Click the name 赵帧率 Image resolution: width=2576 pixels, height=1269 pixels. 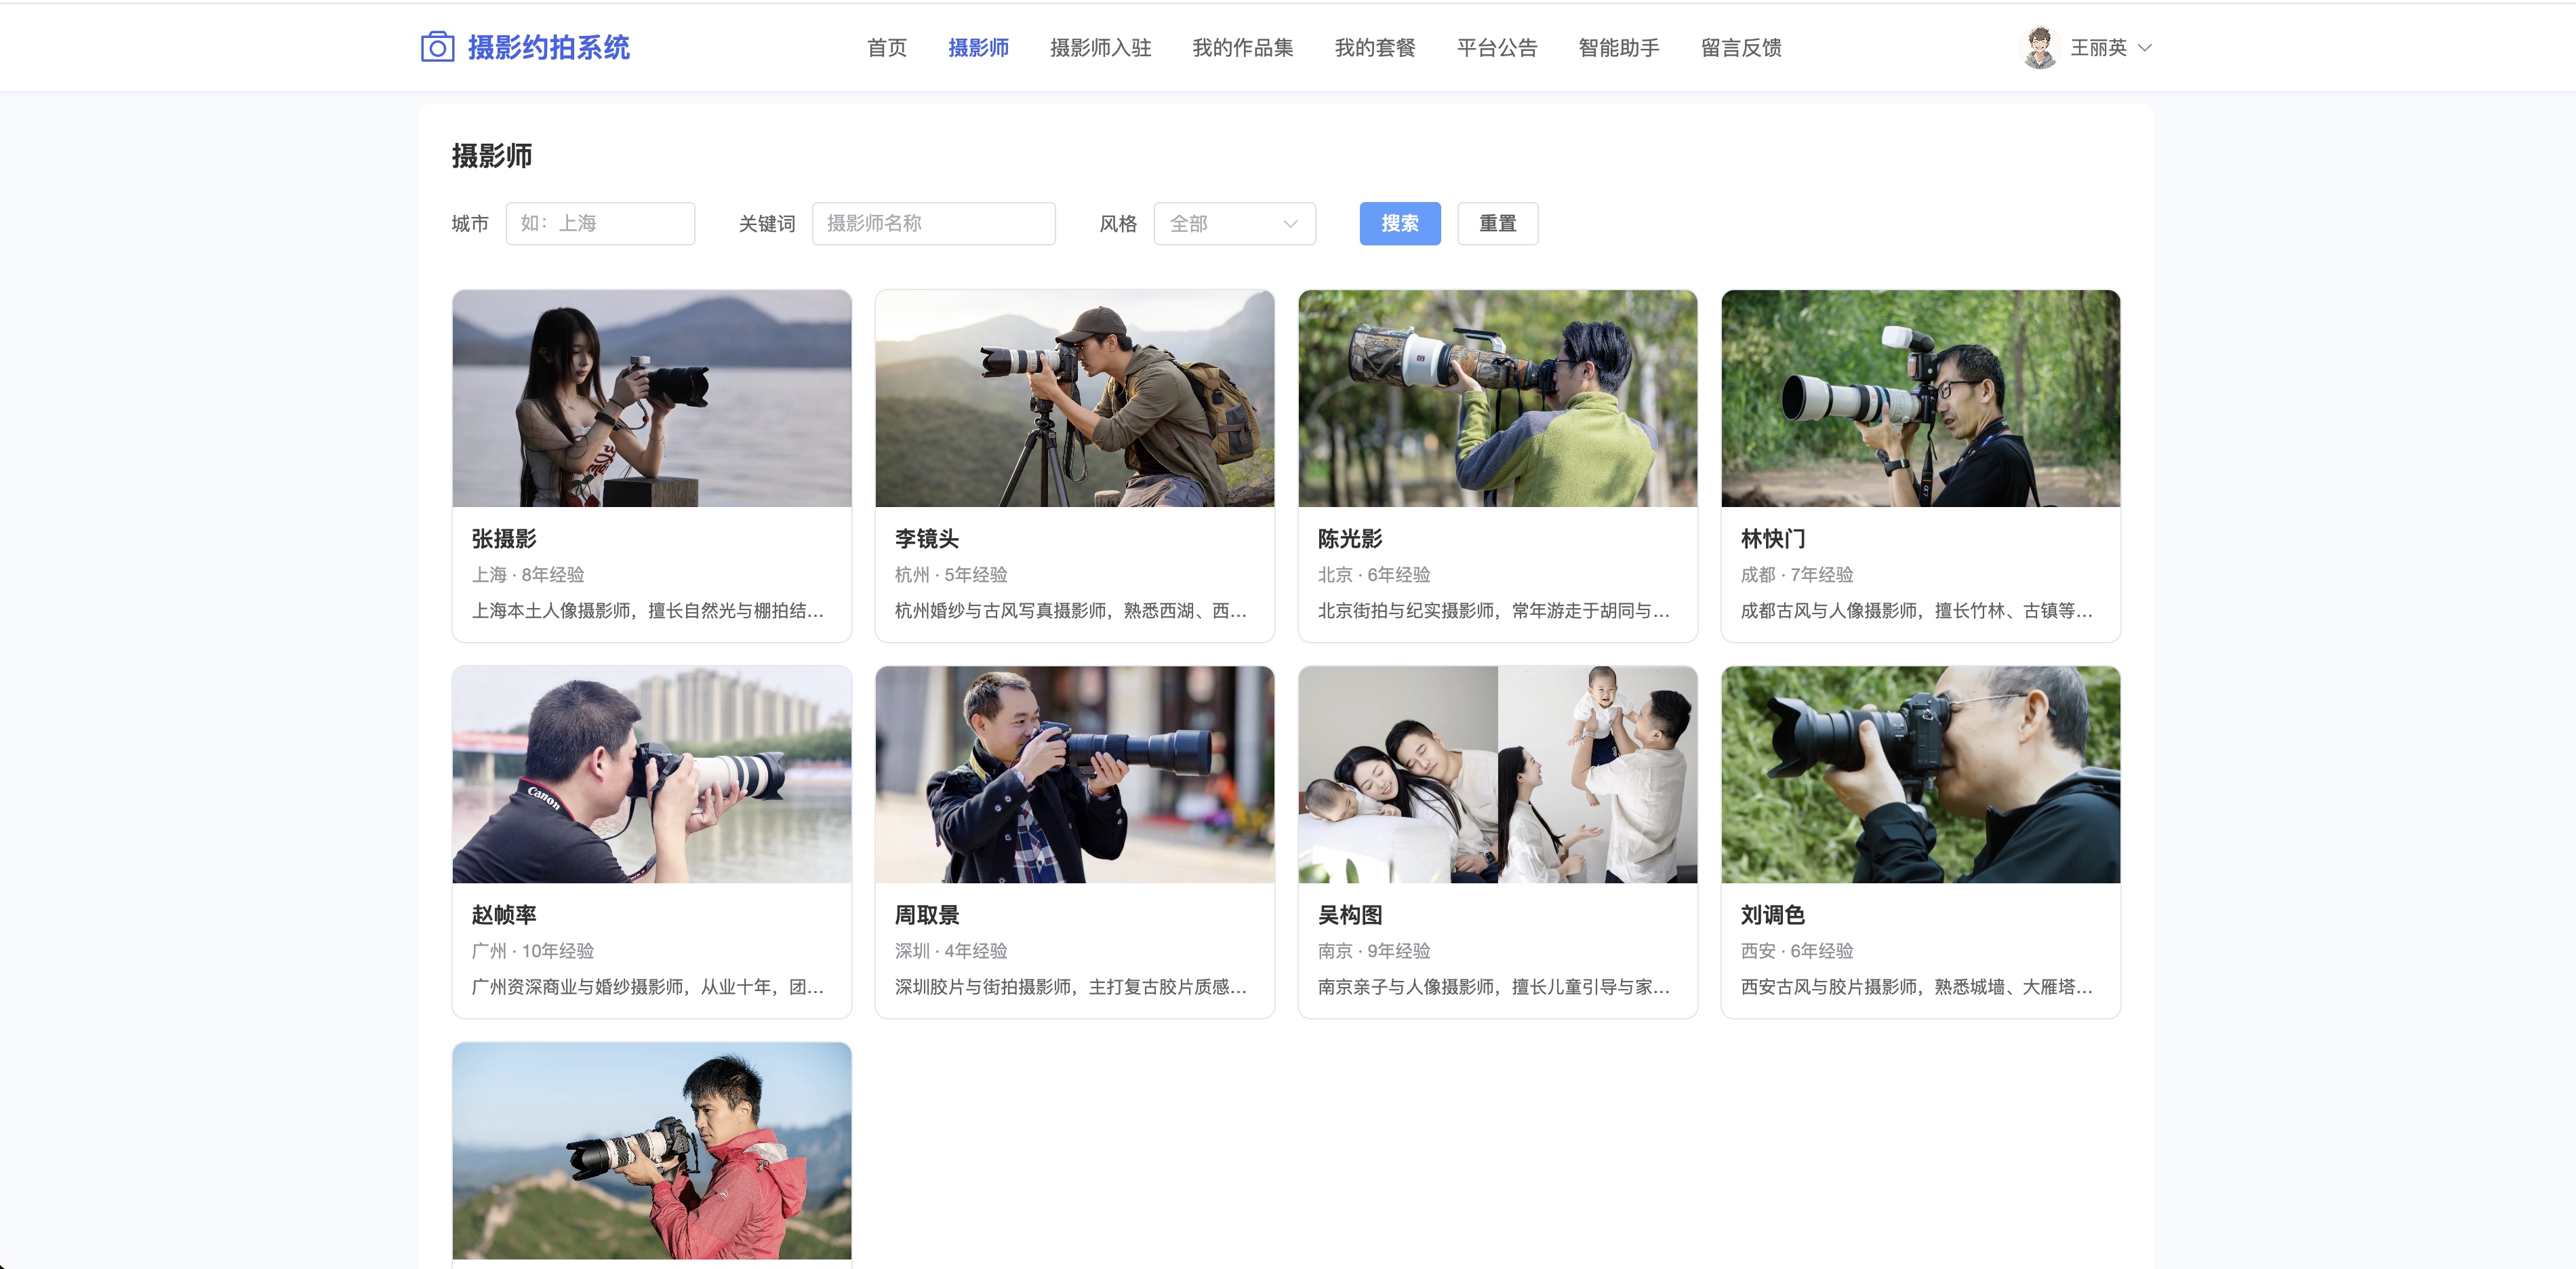coord(504,915)
